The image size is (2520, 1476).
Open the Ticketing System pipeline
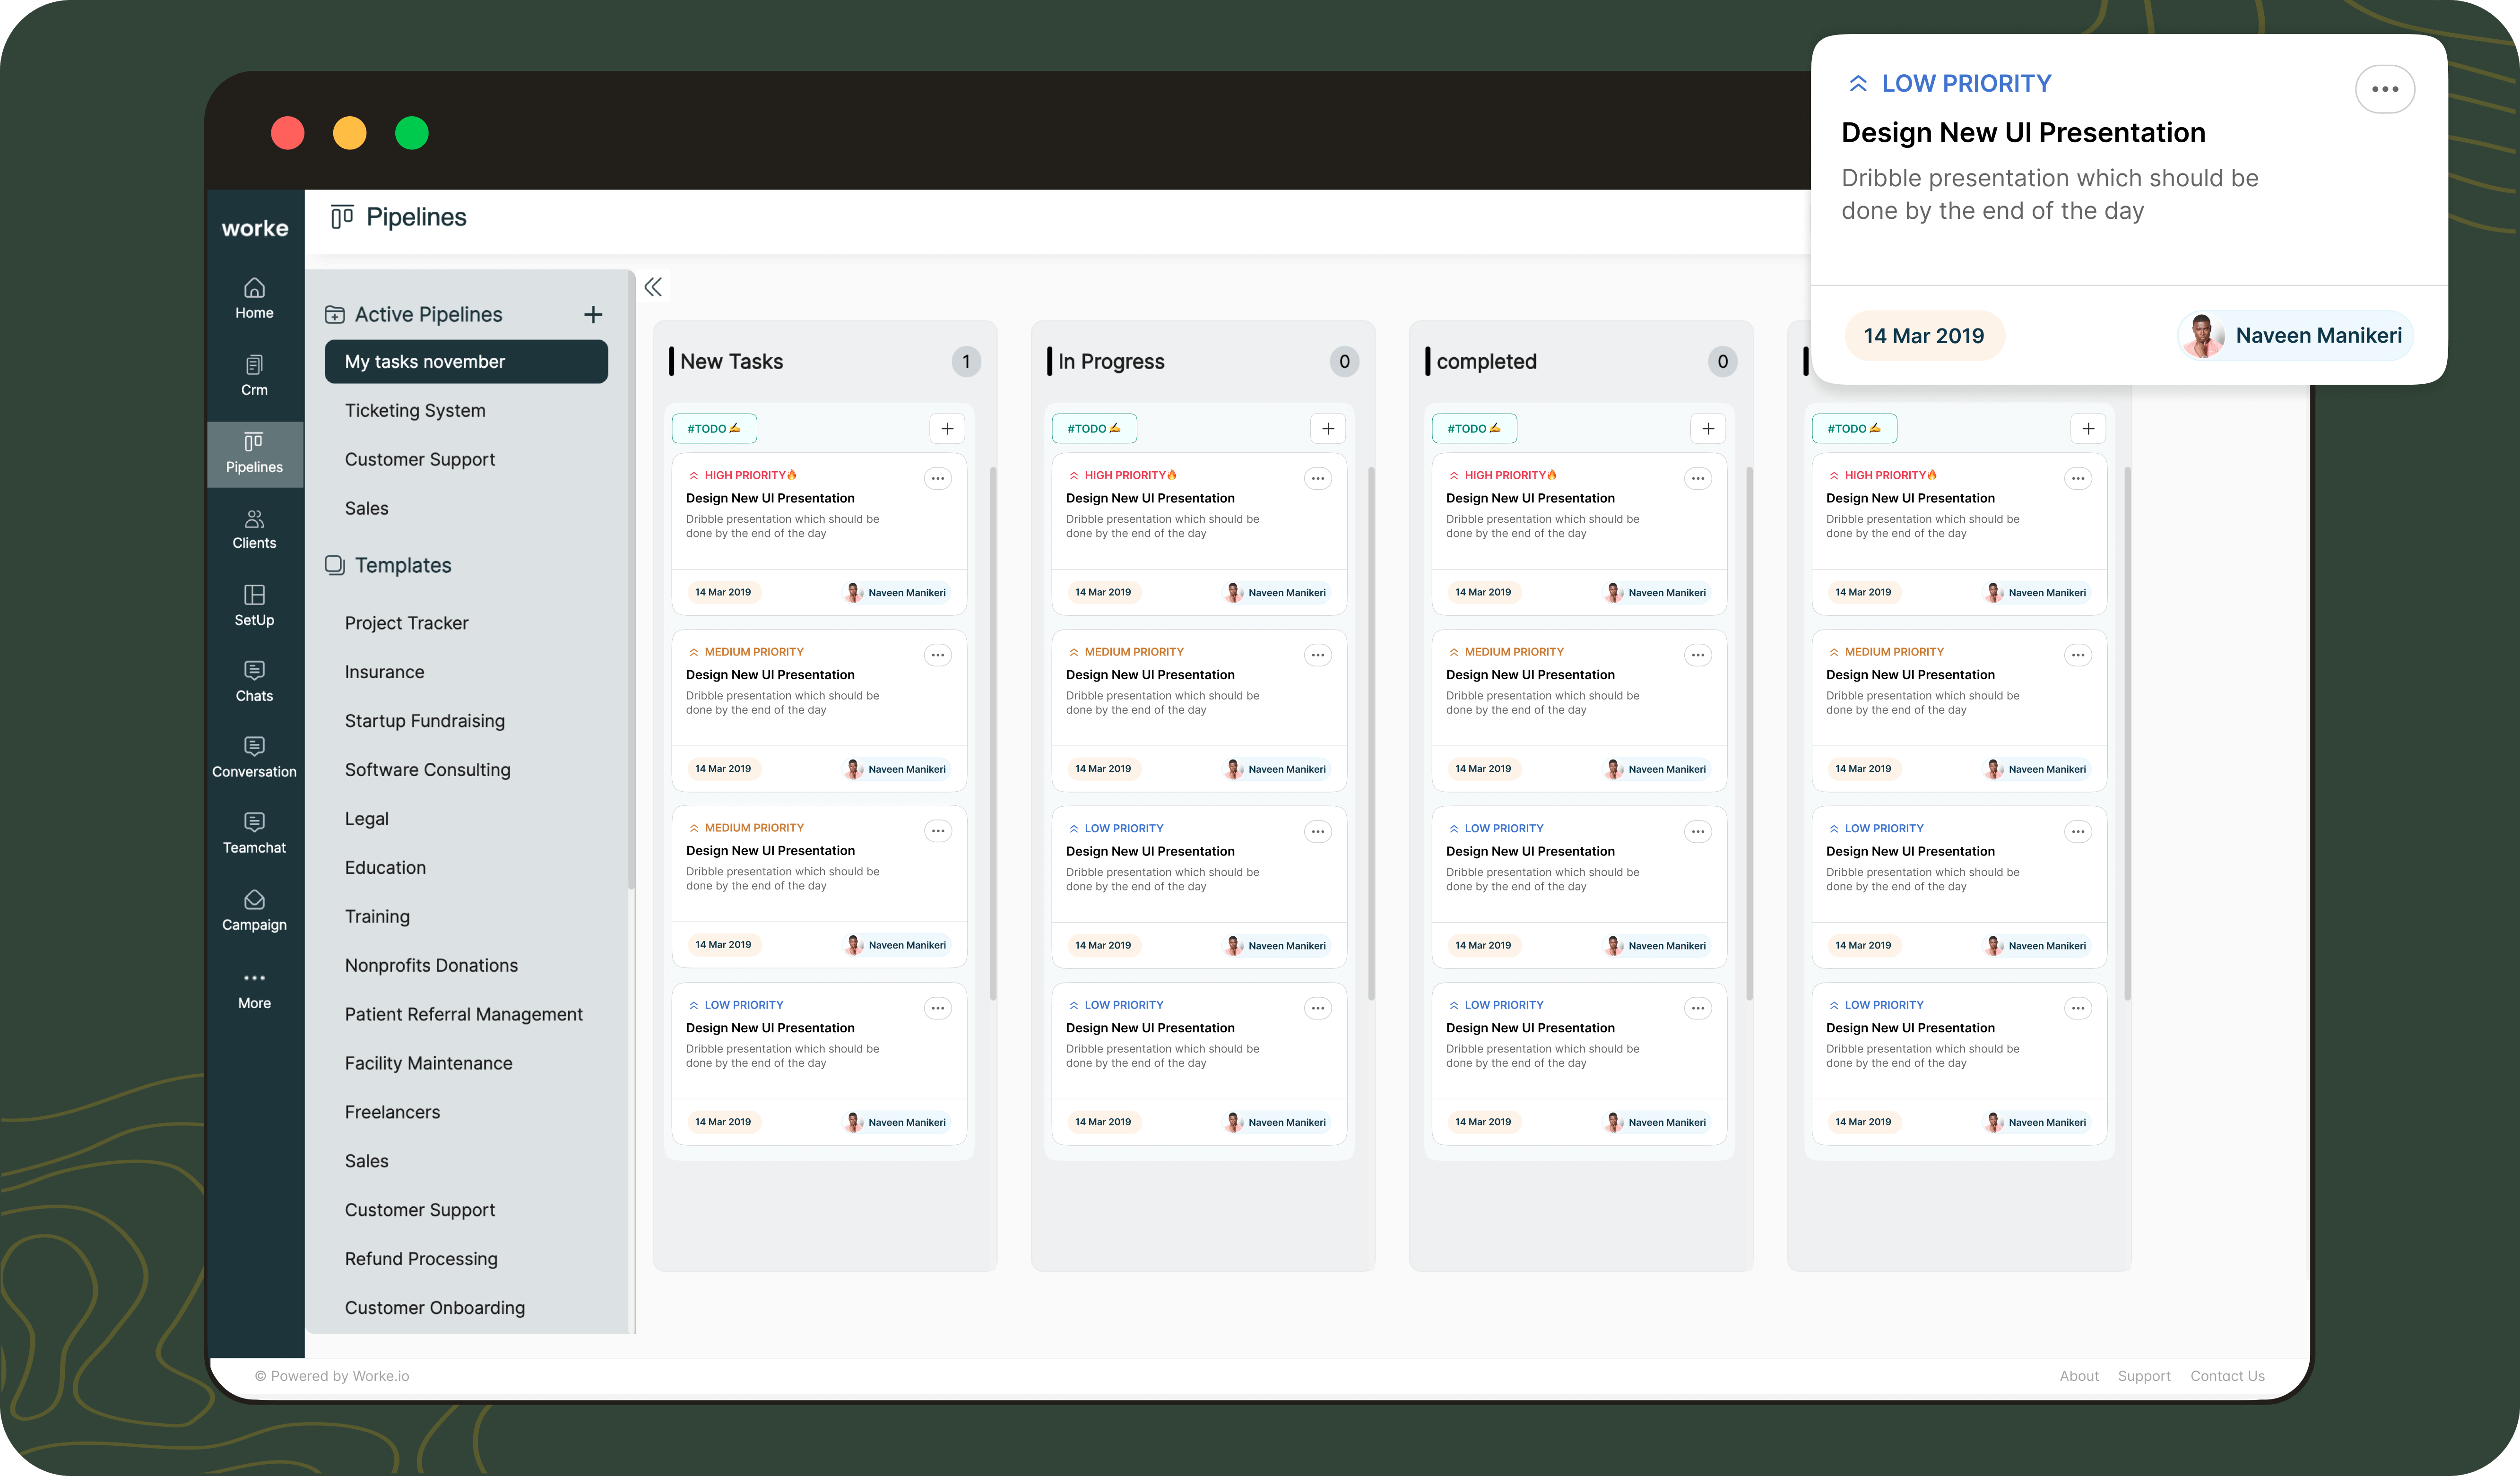point(415,410)
